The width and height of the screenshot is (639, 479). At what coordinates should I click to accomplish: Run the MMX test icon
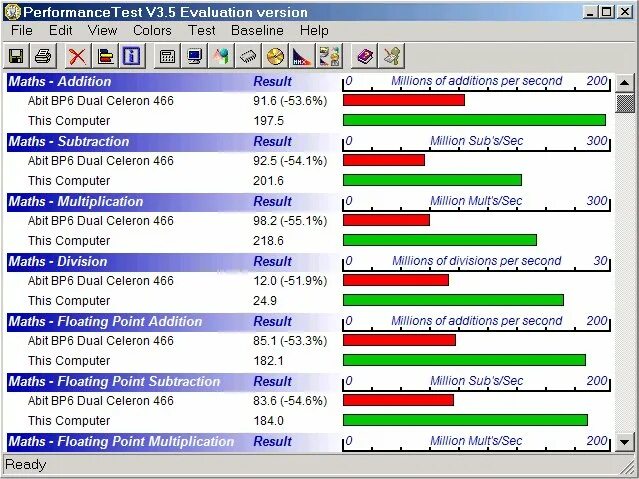[x=302, y=56]
